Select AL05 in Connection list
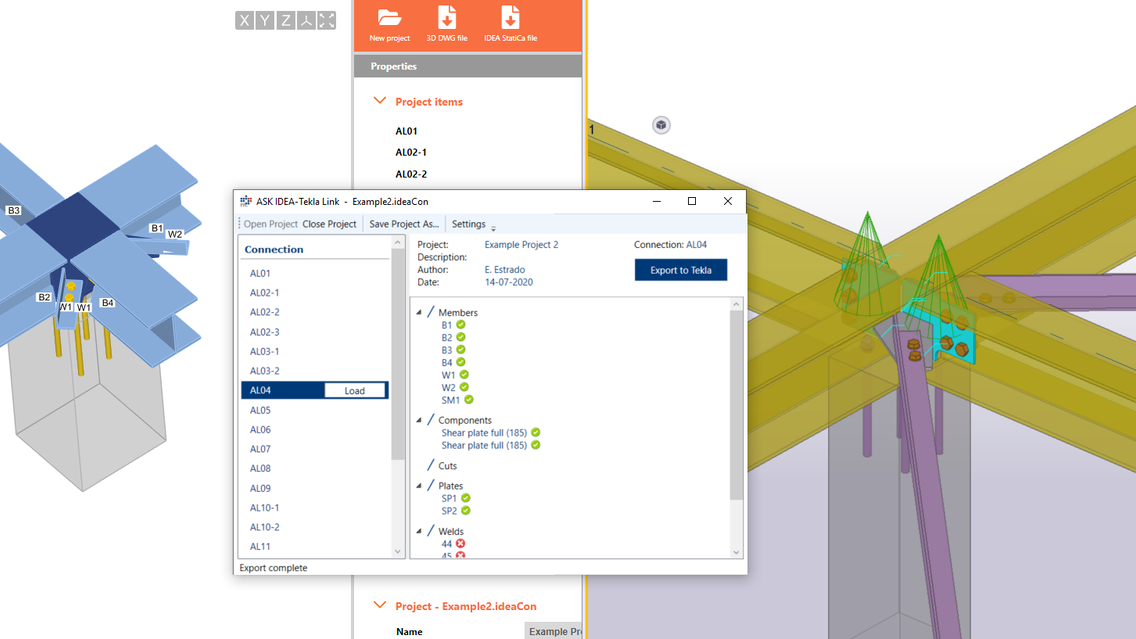 click(x=260, y=410)
